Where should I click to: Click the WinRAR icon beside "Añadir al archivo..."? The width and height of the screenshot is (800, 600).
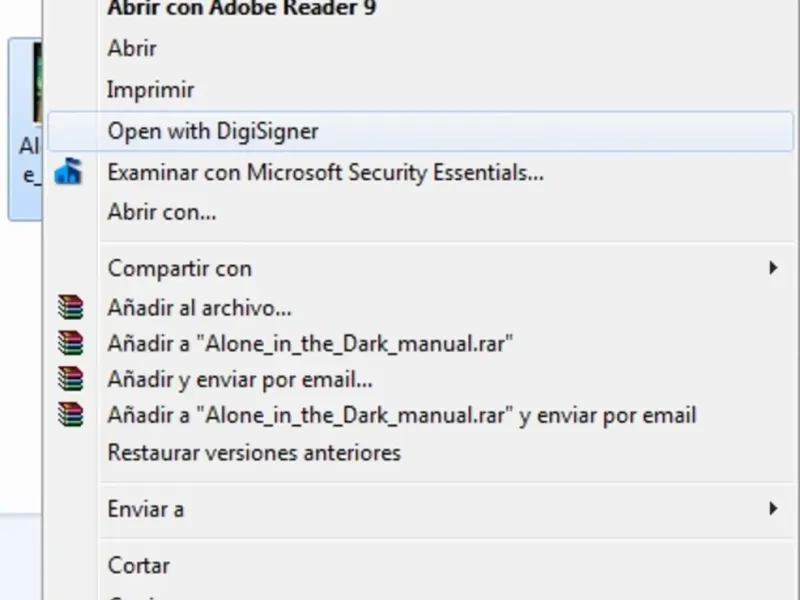click(x=70, y=307)
